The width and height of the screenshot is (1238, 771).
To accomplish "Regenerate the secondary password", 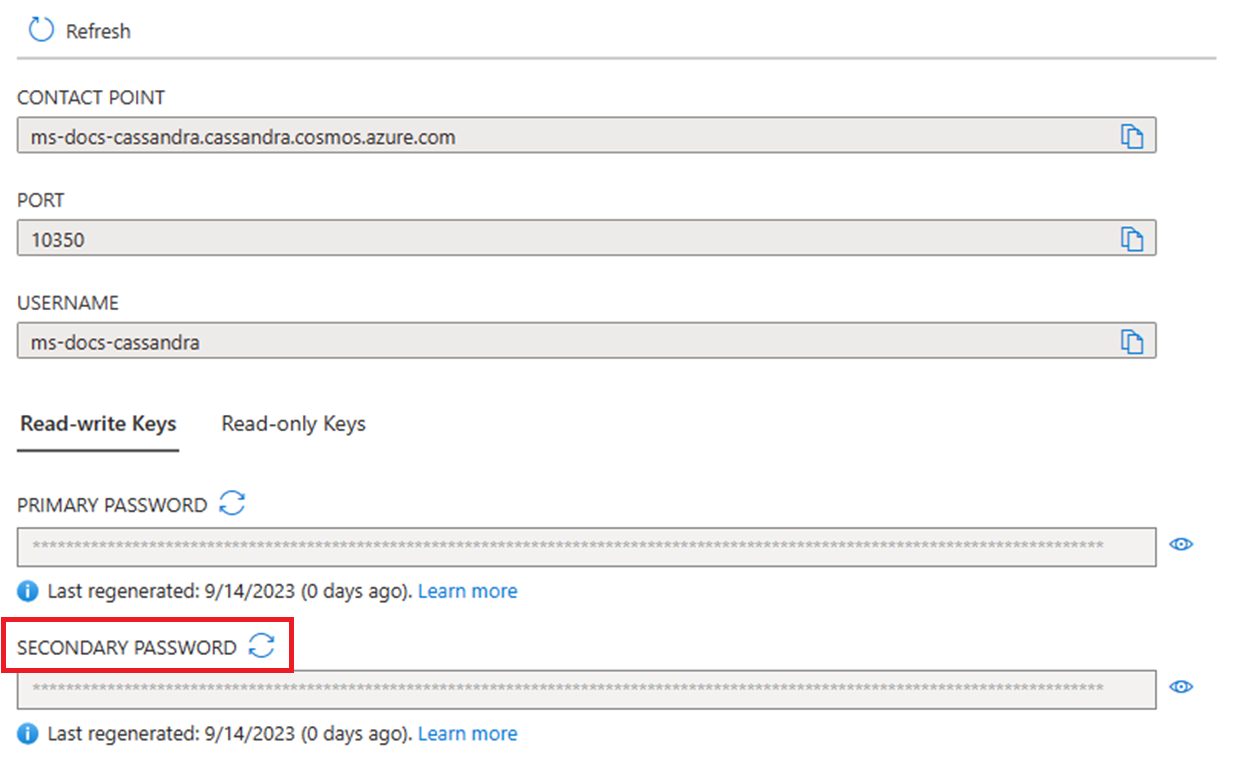I will (x=262, y=646).
